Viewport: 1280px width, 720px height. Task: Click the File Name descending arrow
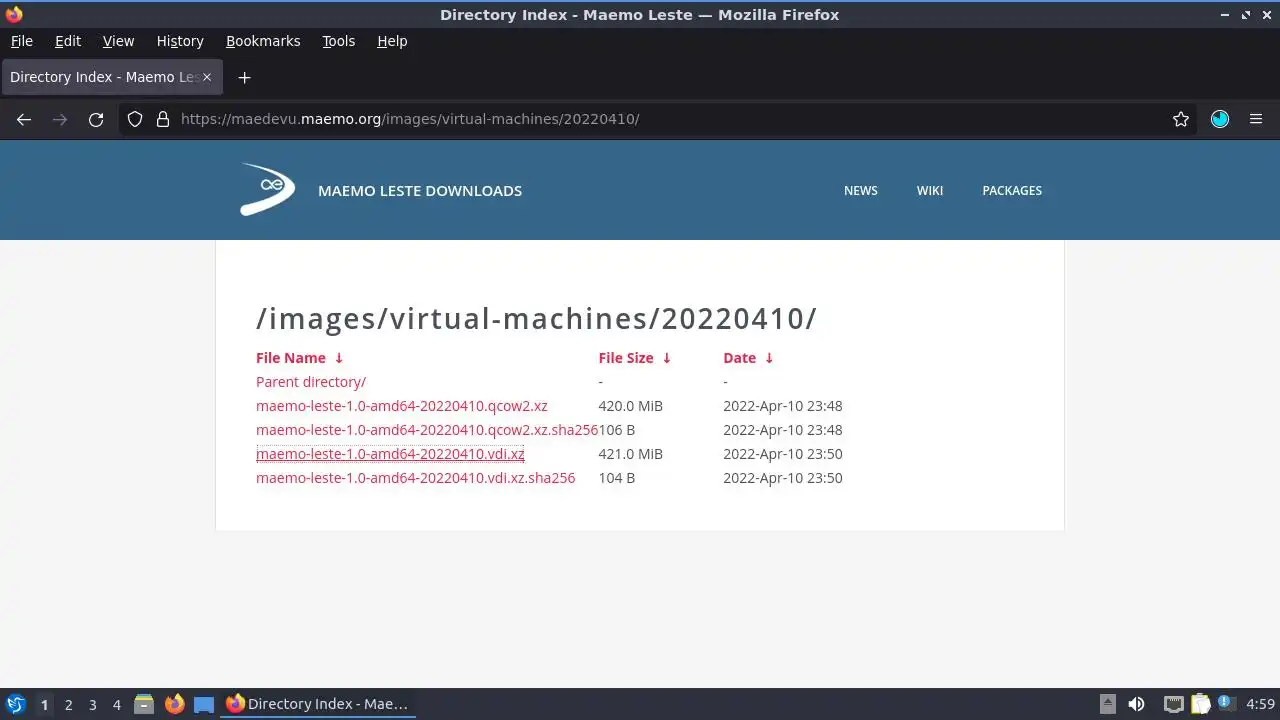[339, 358]
